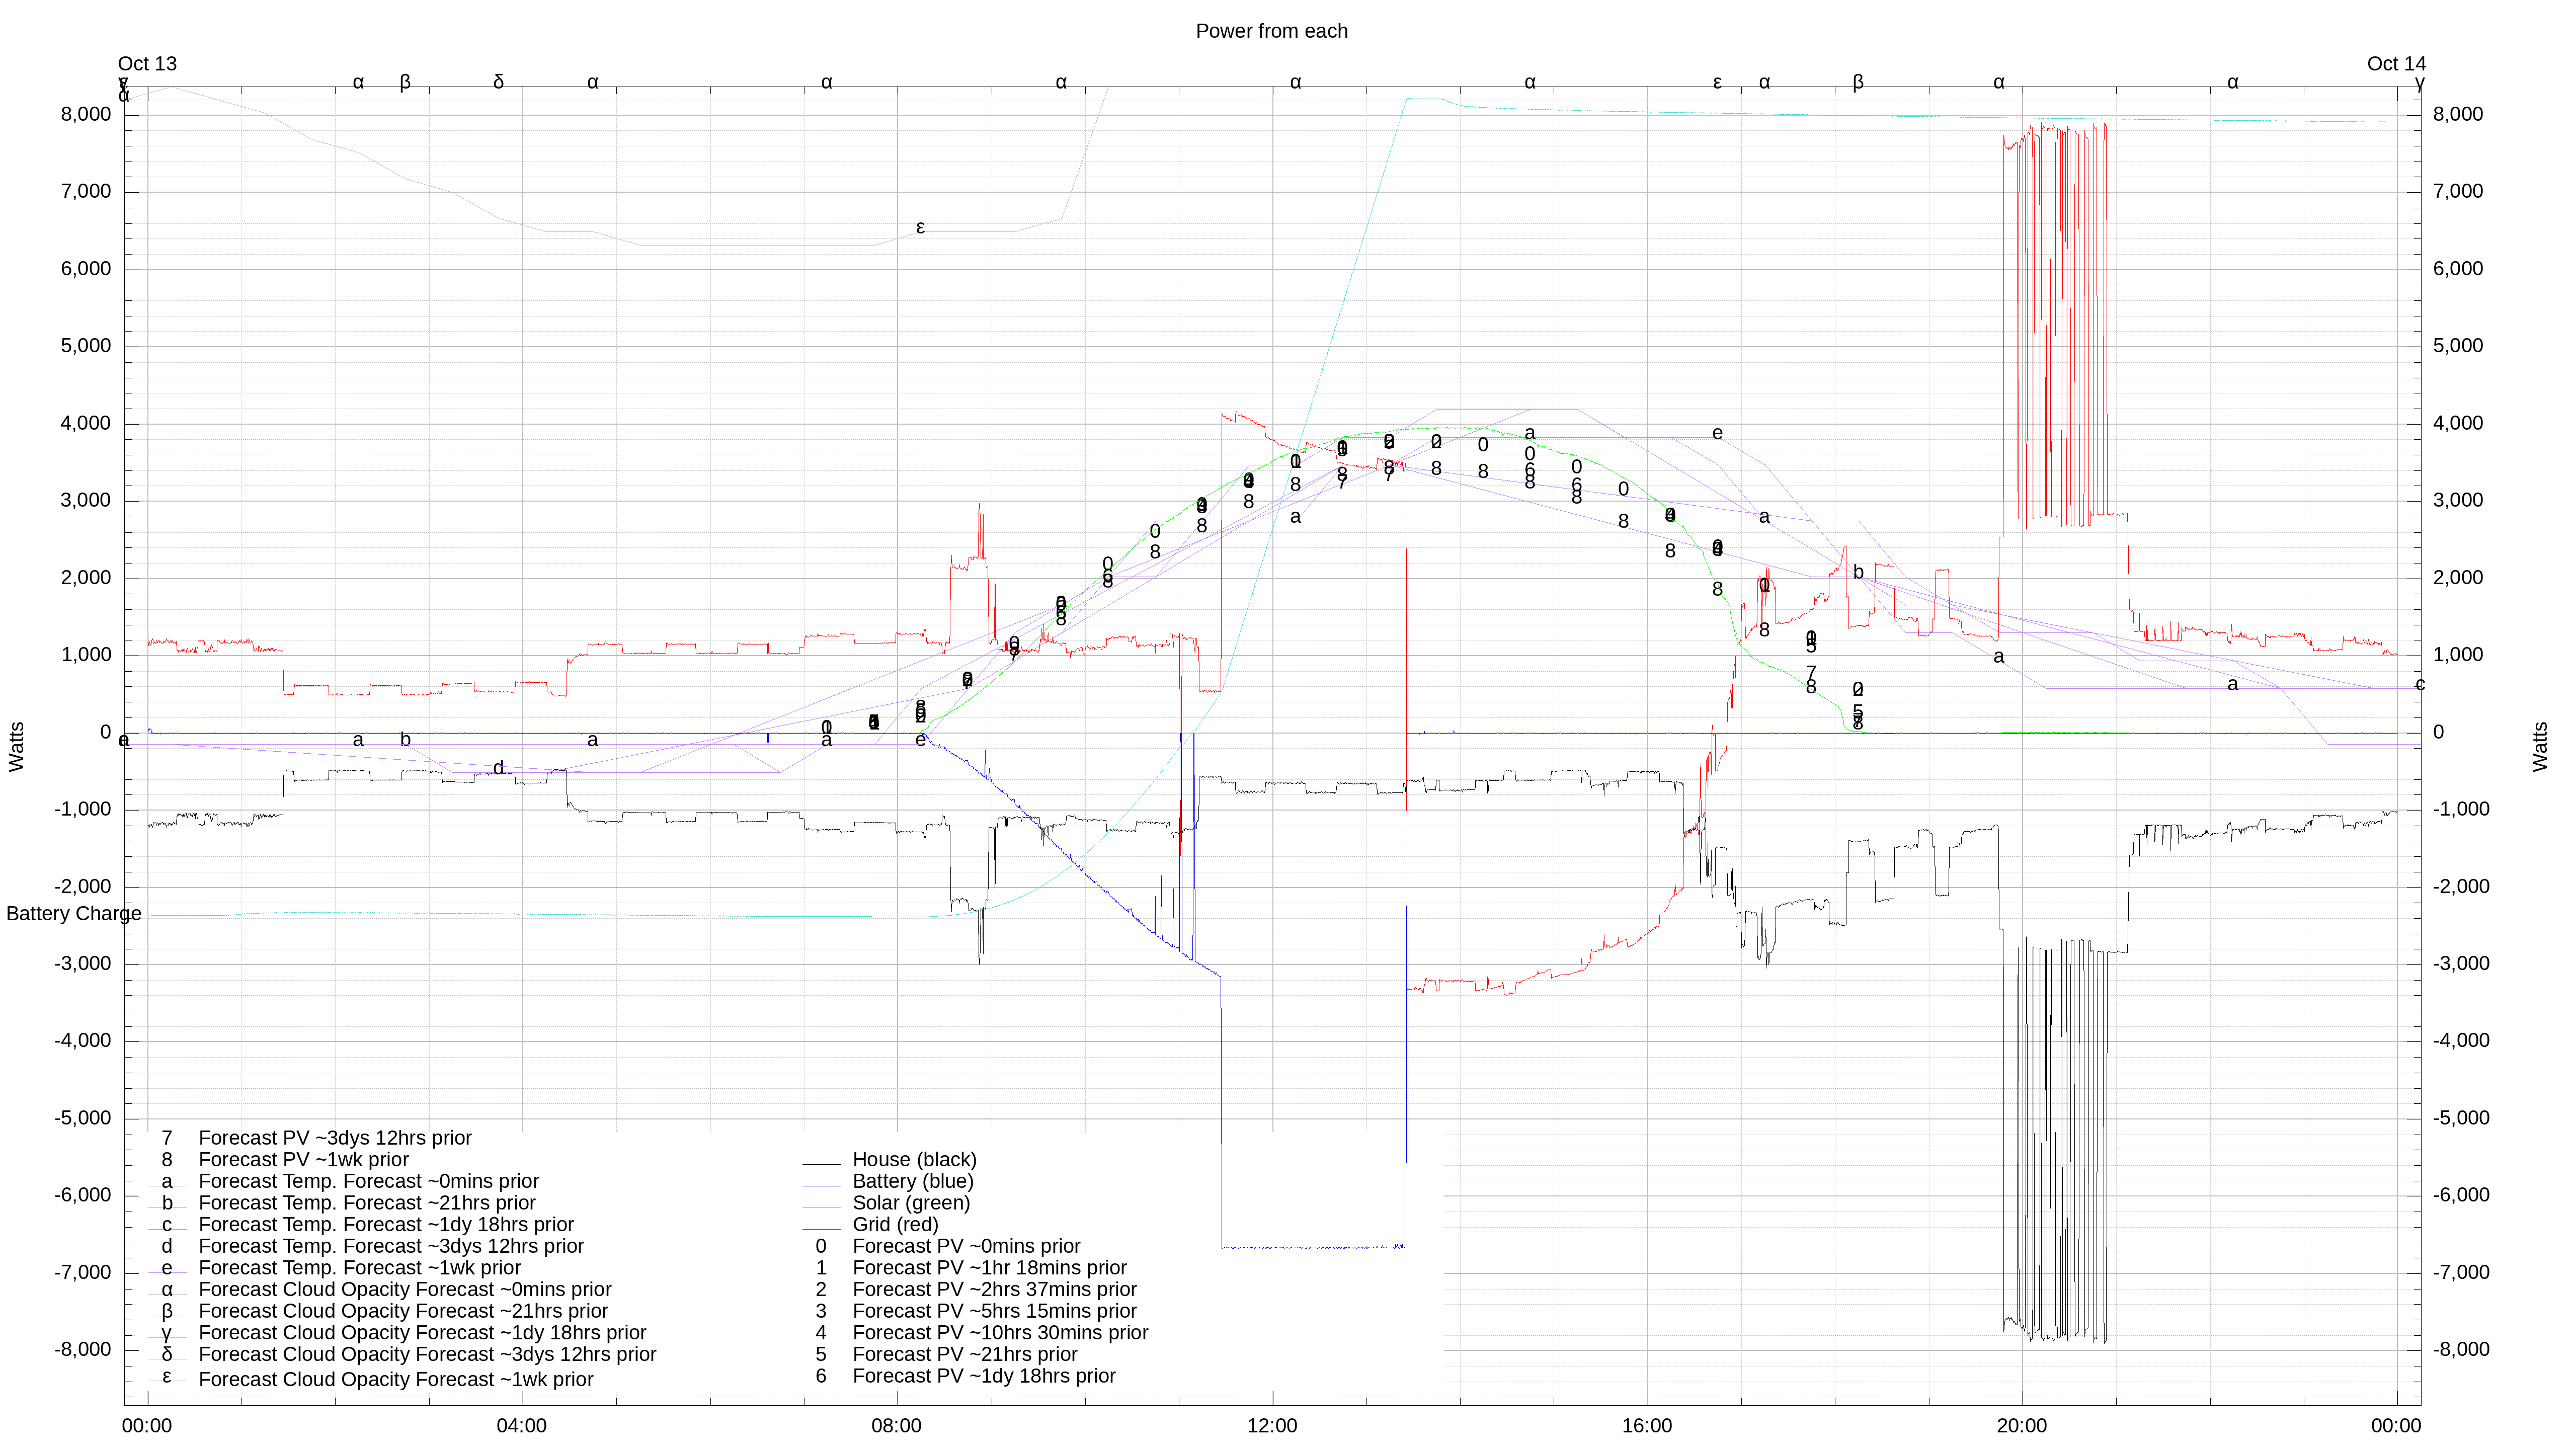This screenshot has width=2576, height=1449.
Task: Click the left-axis 8,000 tick label
Action: pyautogui.click(x=86, y=114)
